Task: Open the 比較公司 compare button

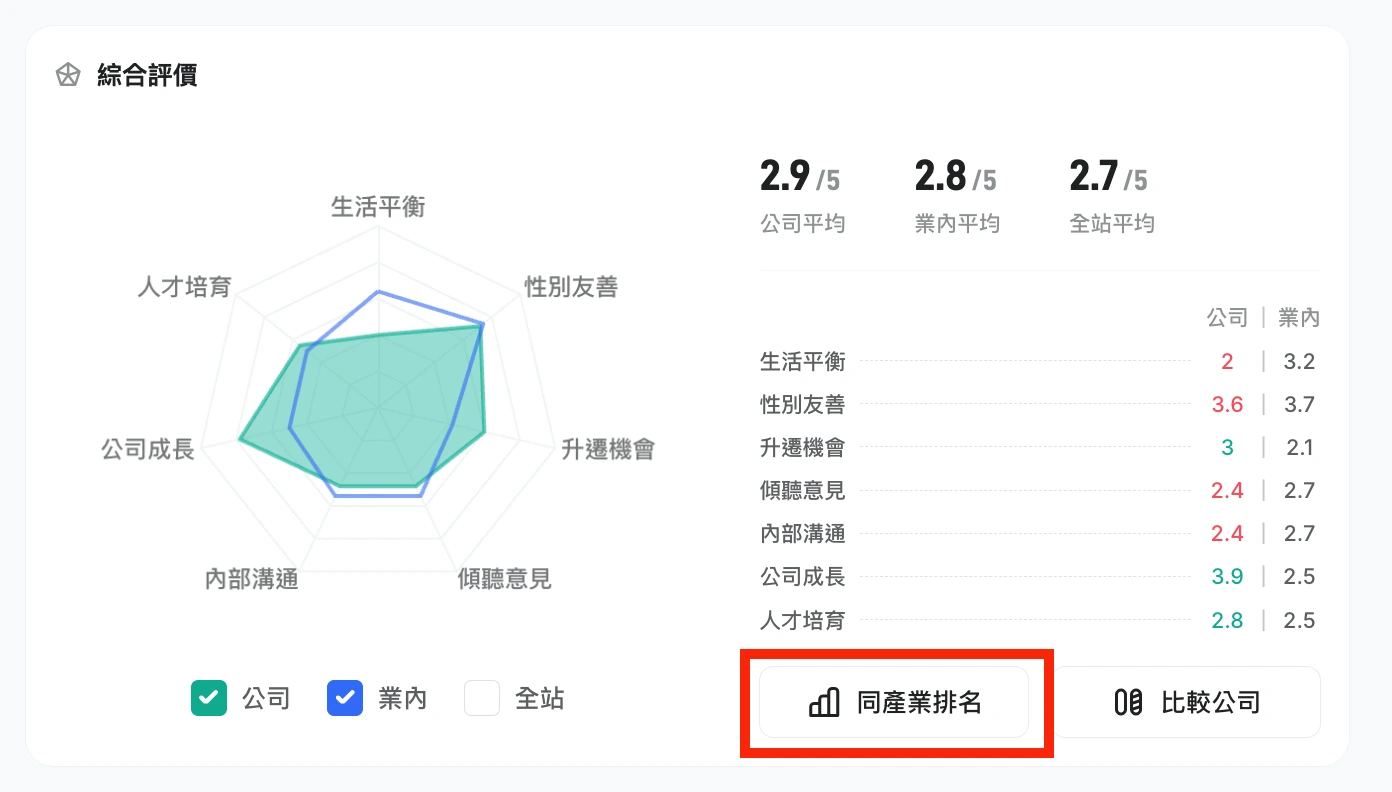Action: pos(1188,702)
